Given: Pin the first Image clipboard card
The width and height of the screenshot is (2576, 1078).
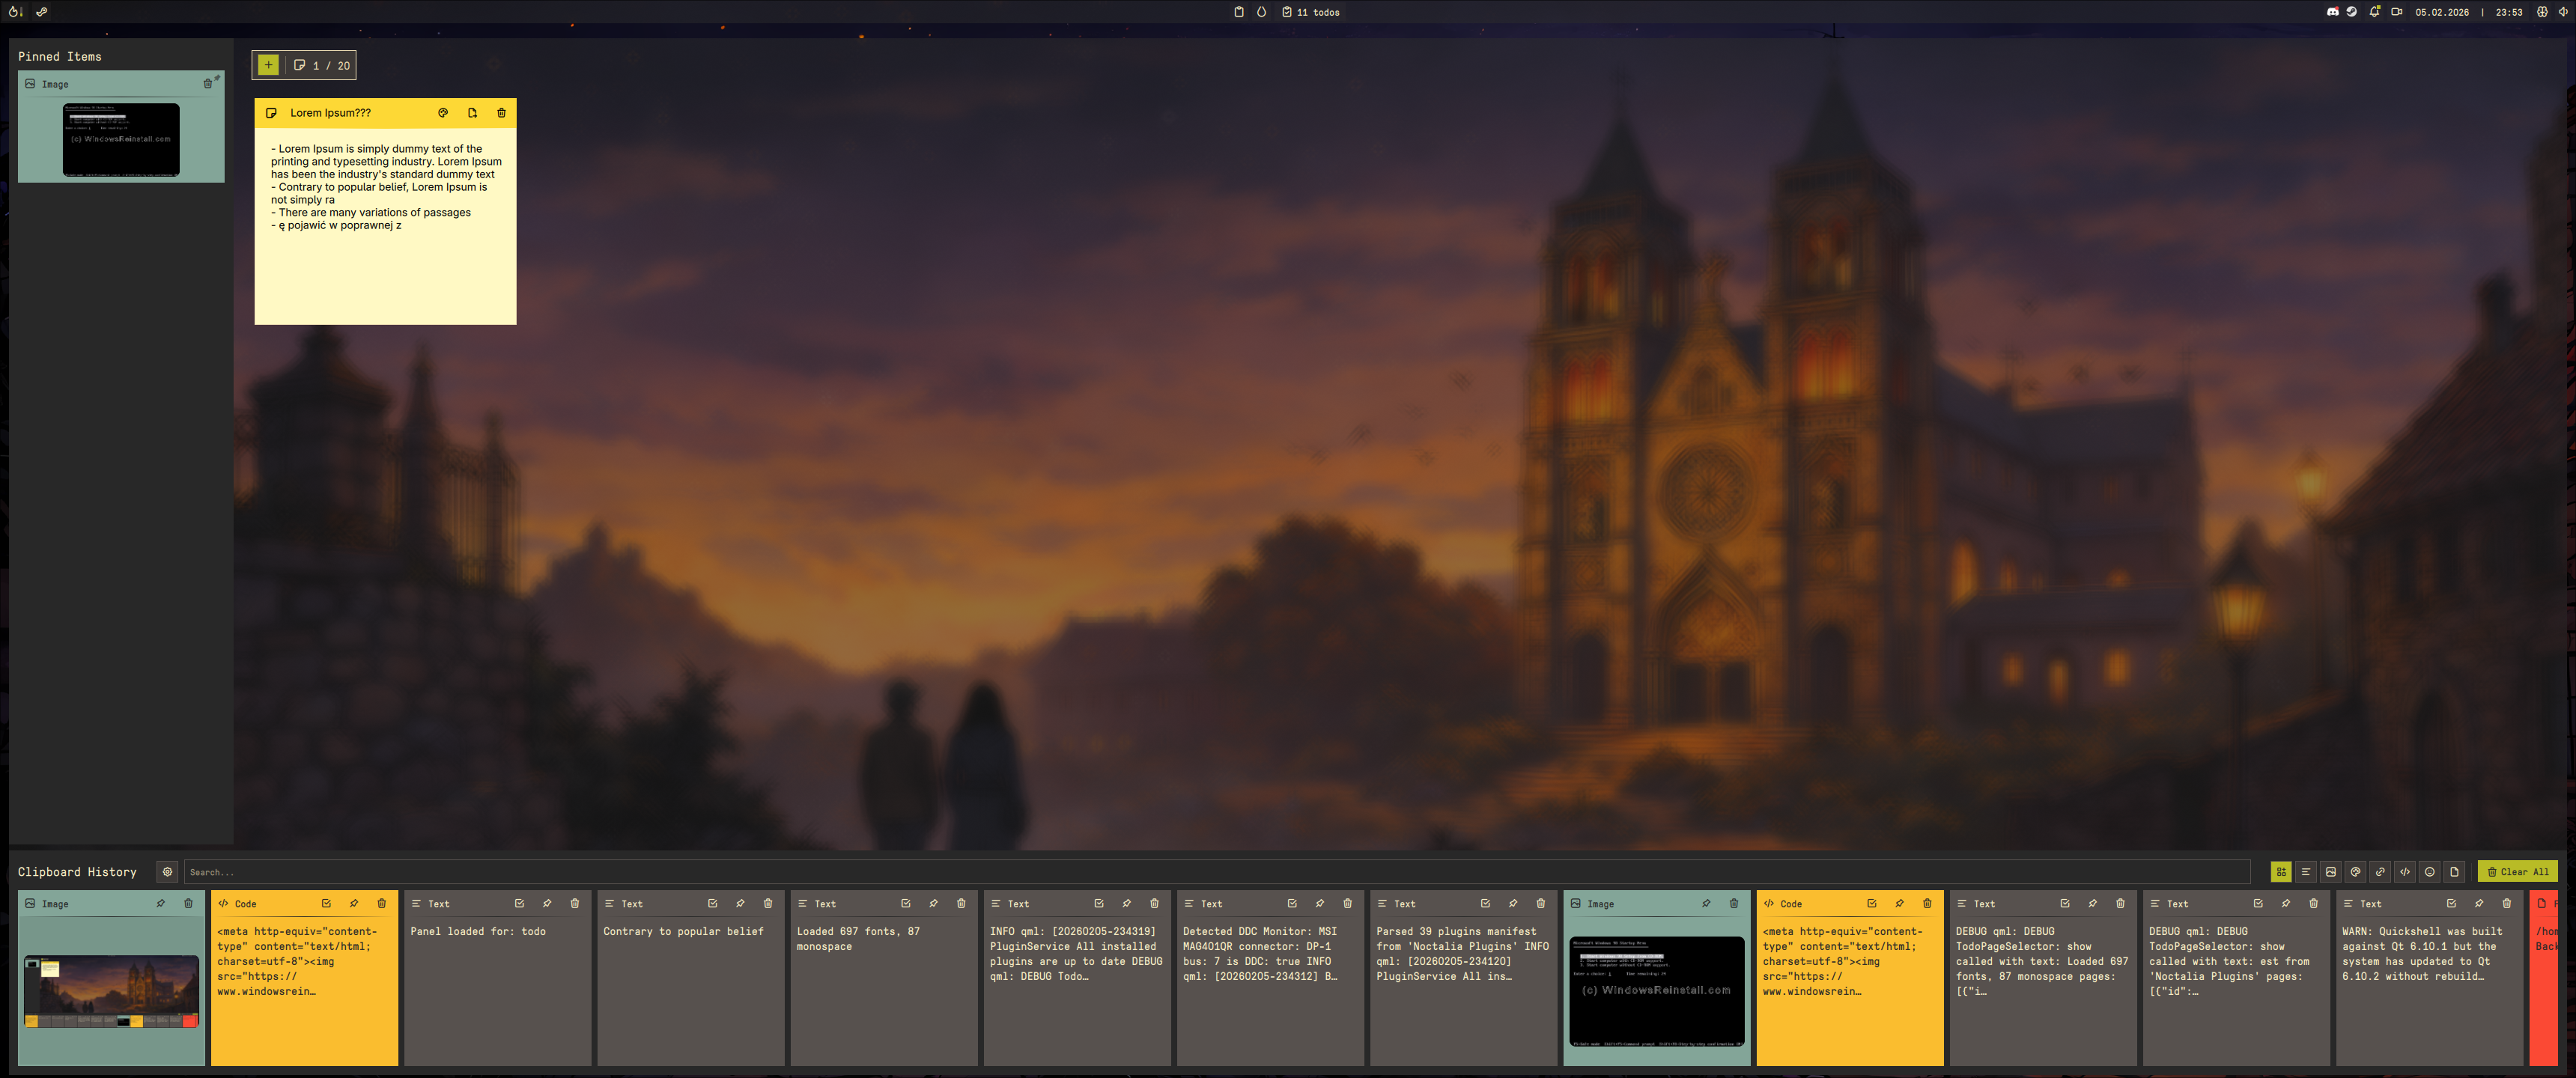Looking at the screenshot, I should (160, 903).
